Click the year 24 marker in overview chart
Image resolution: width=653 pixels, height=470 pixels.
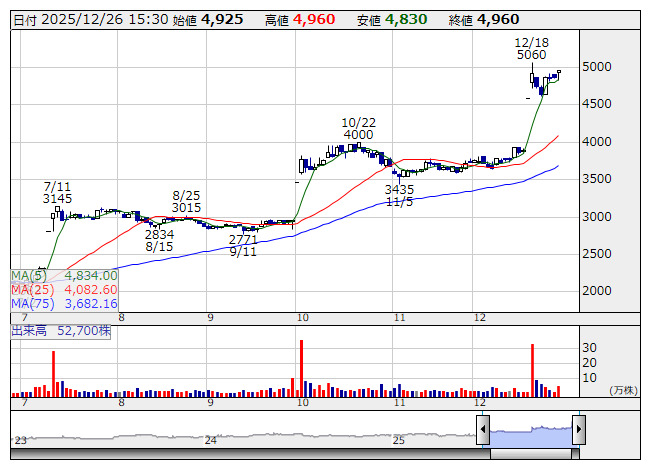click(211, 439)
